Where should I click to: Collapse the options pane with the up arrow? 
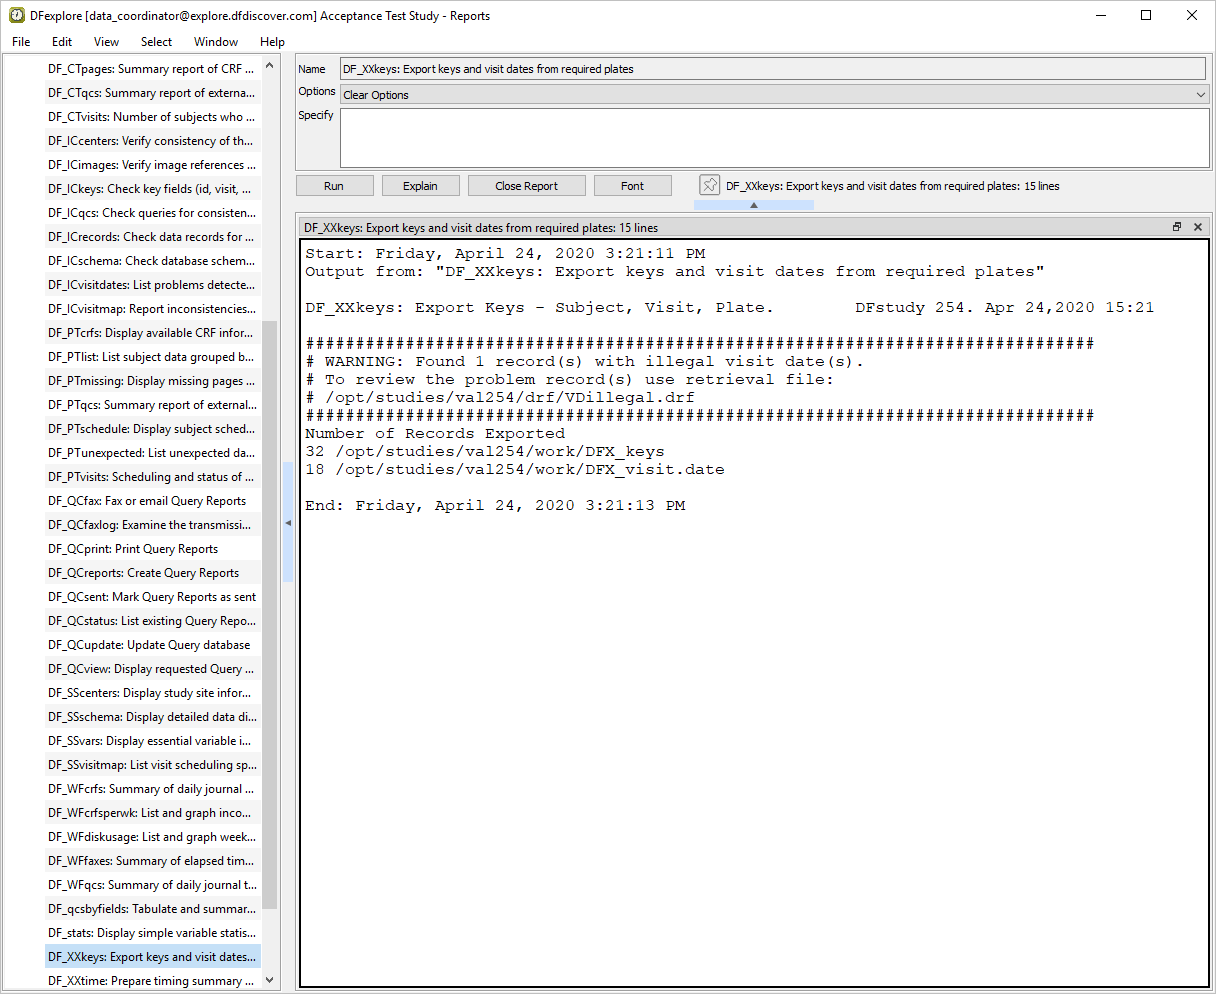(753, 205)
